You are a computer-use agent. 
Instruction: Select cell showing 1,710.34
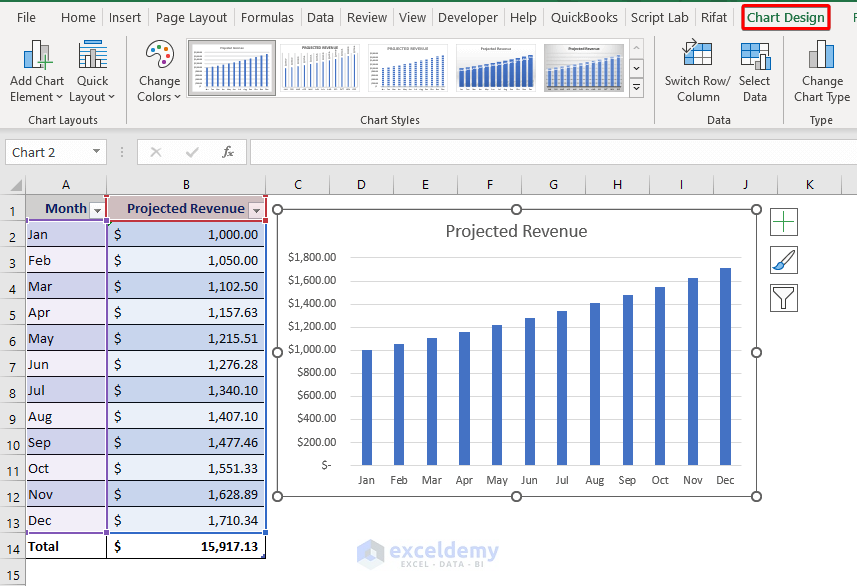[x=186, y=520]
